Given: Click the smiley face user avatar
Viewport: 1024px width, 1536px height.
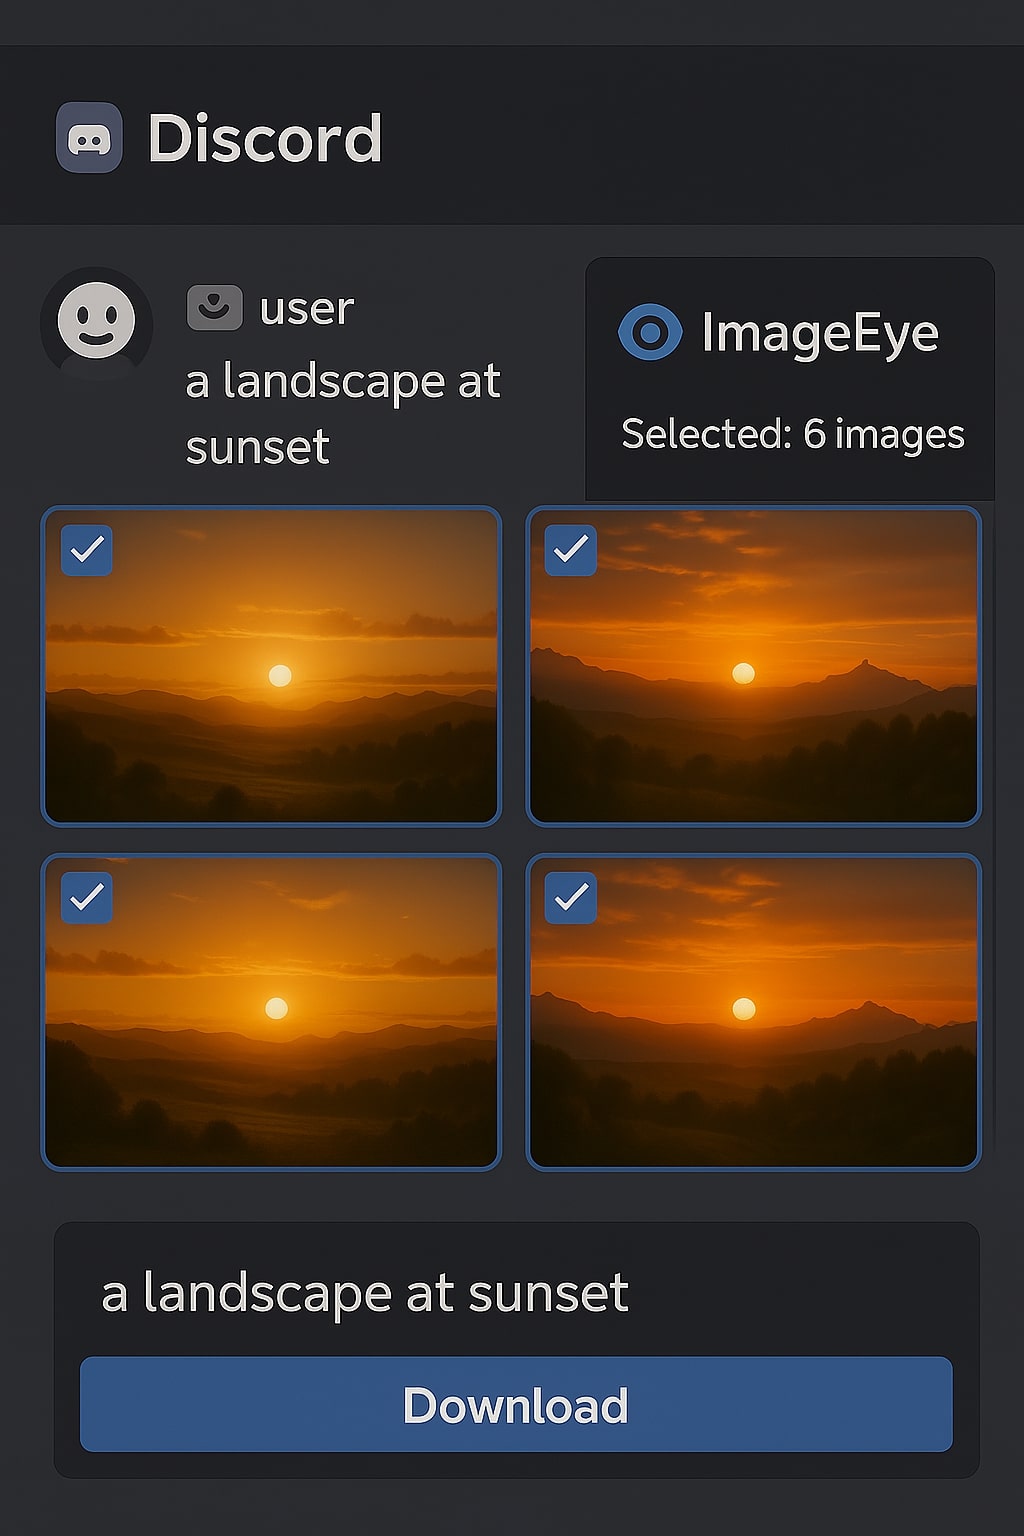Looking at the screenshot, I should pos(96,321).
